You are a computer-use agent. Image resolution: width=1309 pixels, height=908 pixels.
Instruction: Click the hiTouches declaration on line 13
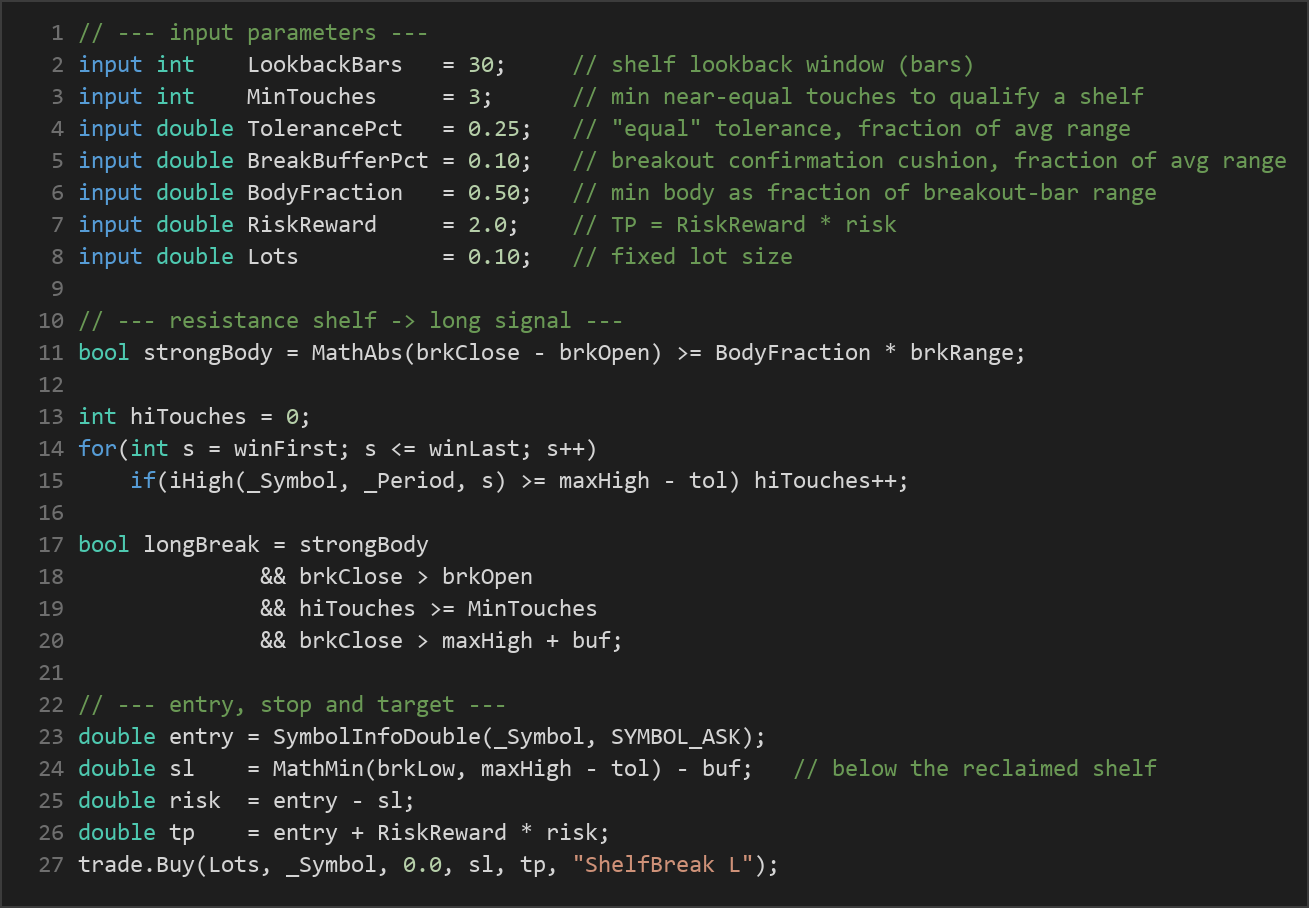click(x=189, y=416)
